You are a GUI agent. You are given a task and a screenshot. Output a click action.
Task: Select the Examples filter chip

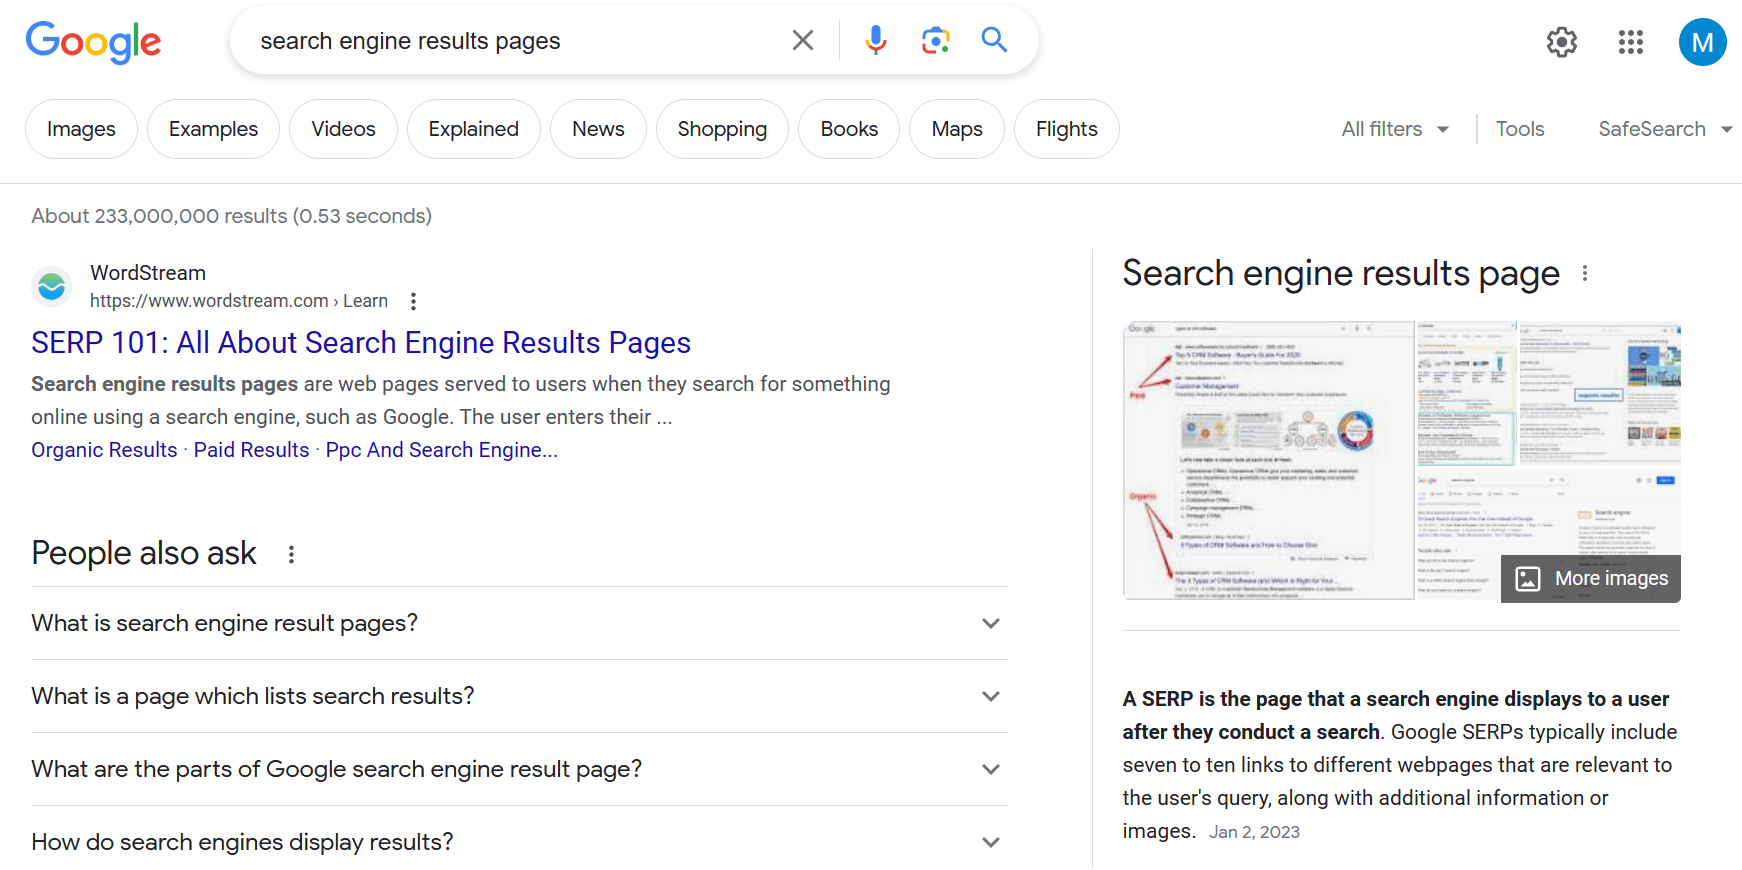click(x=213, y=129)
